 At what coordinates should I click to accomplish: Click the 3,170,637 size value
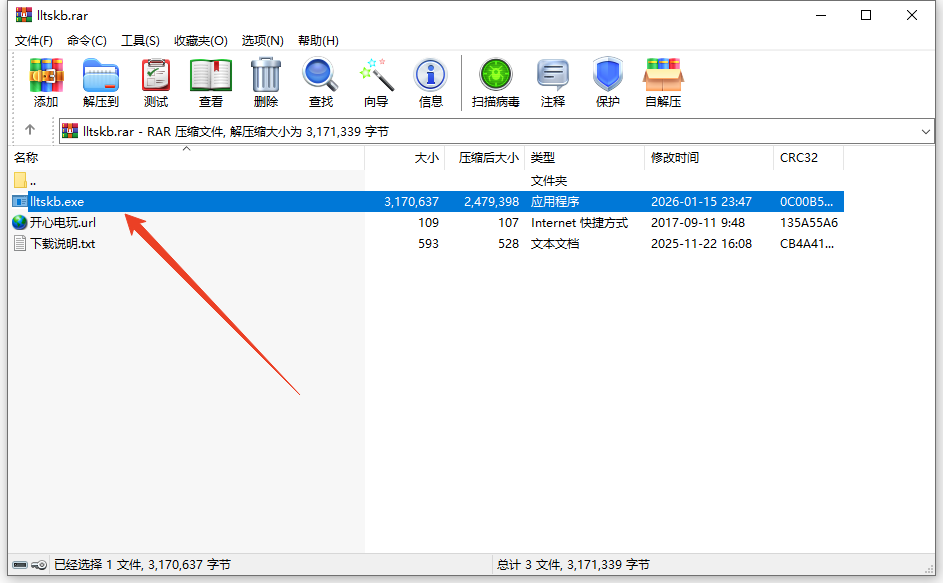pyautogui.click(x=411, y=202)
